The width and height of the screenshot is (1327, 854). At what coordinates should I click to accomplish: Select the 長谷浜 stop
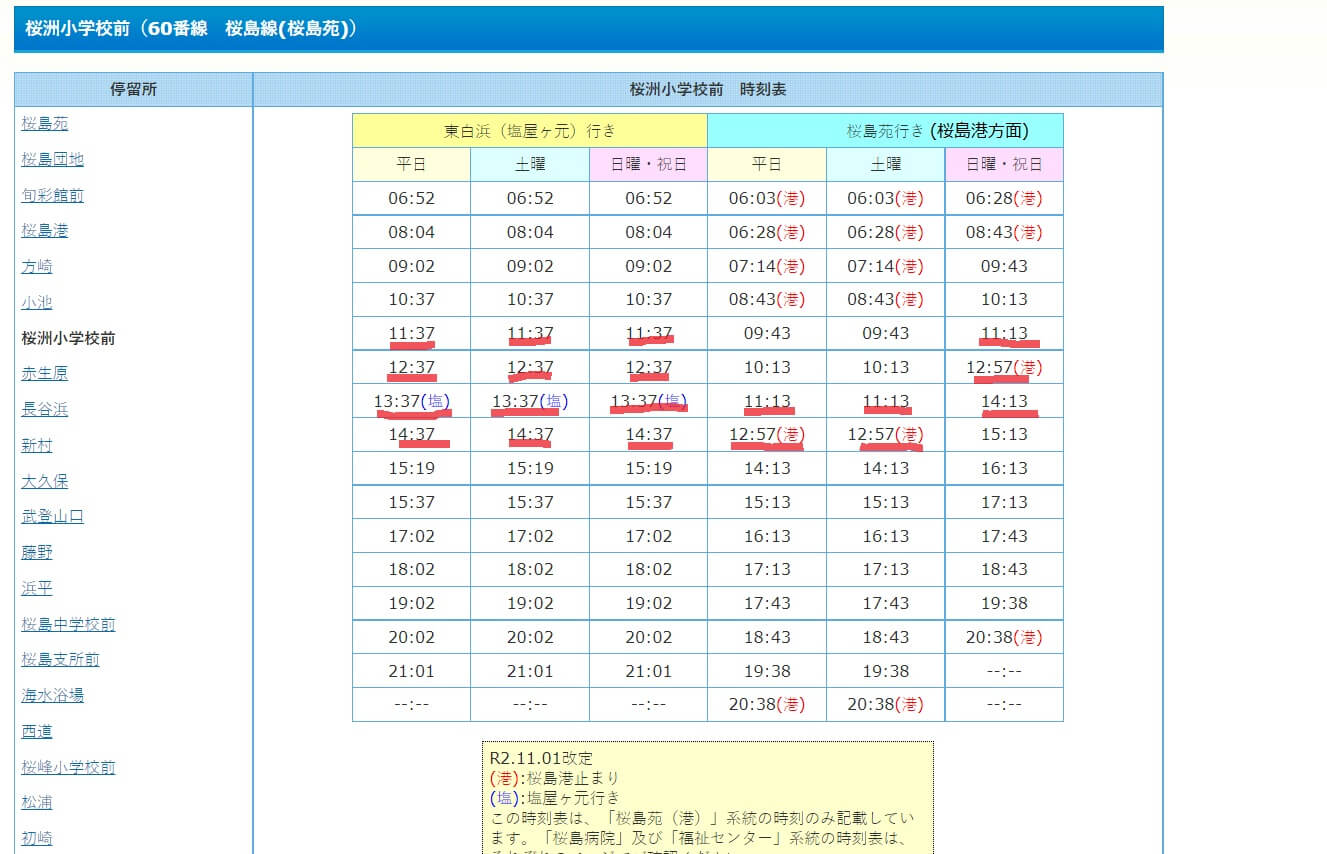(x=45, y=410)
